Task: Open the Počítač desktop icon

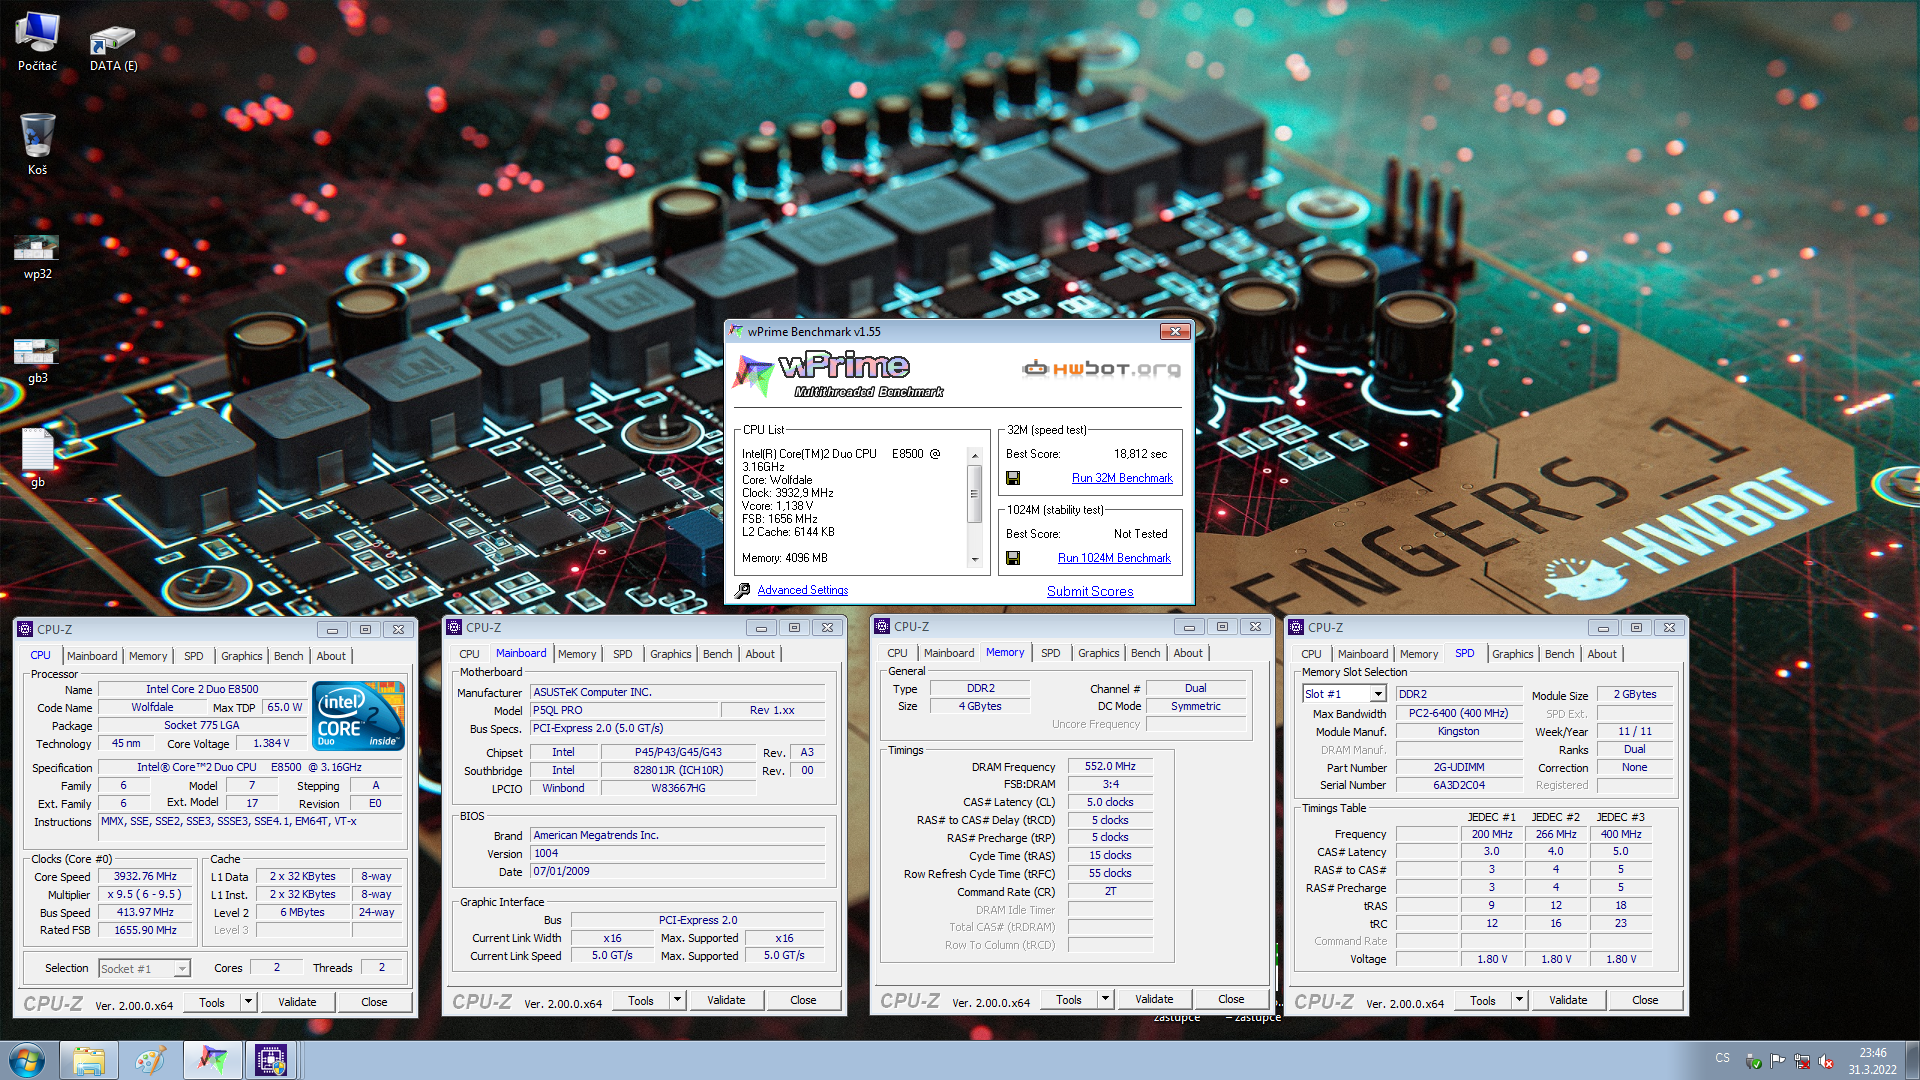Action: [x=37, y=40]
